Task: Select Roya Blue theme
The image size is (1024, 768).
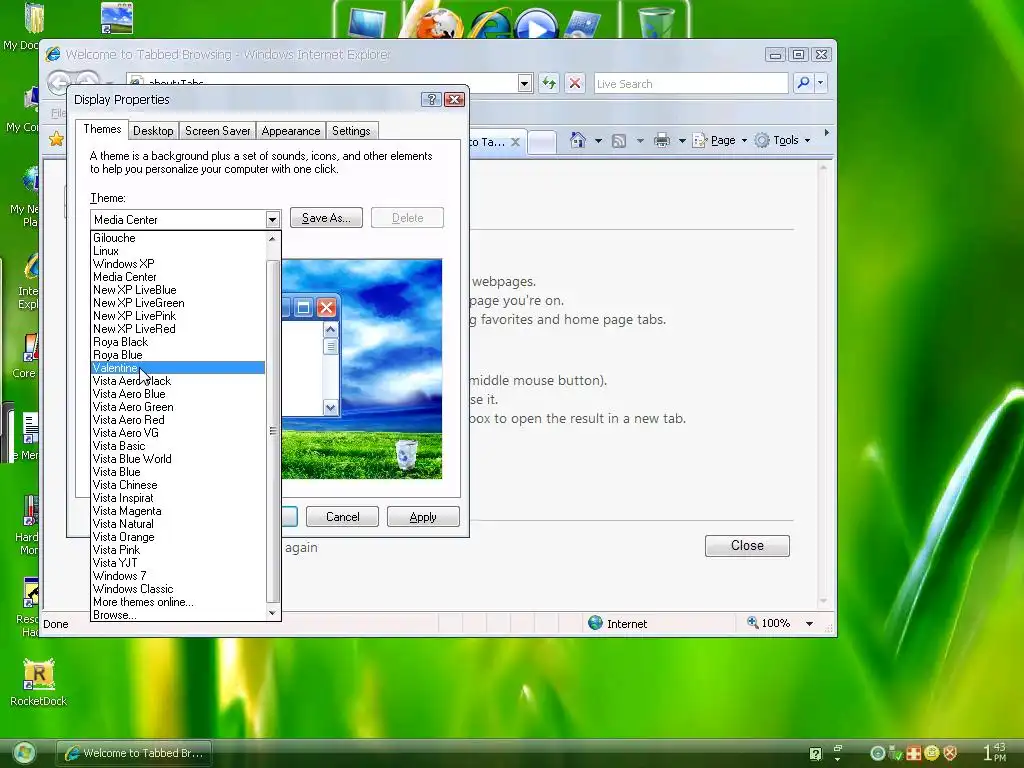Action: click(178, 355)
